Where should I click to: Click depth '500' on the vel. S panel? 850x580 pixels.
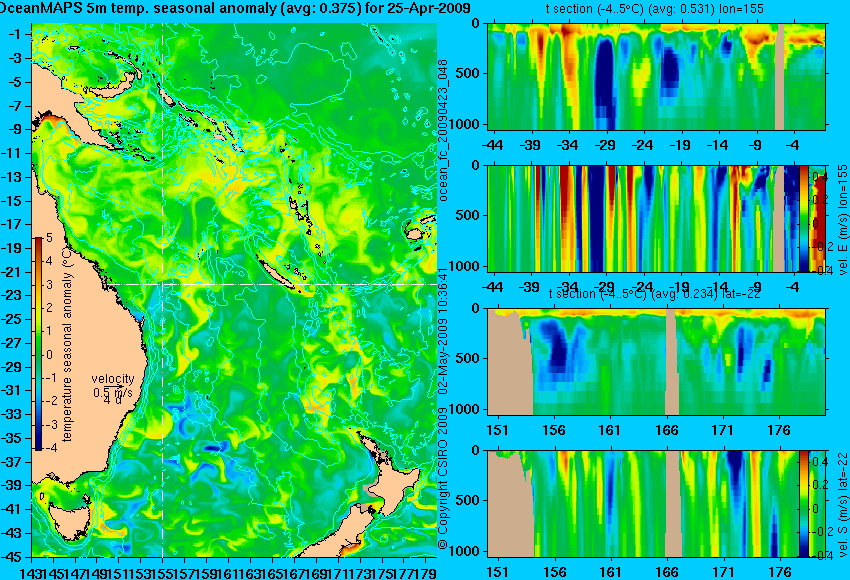point(470,500)
